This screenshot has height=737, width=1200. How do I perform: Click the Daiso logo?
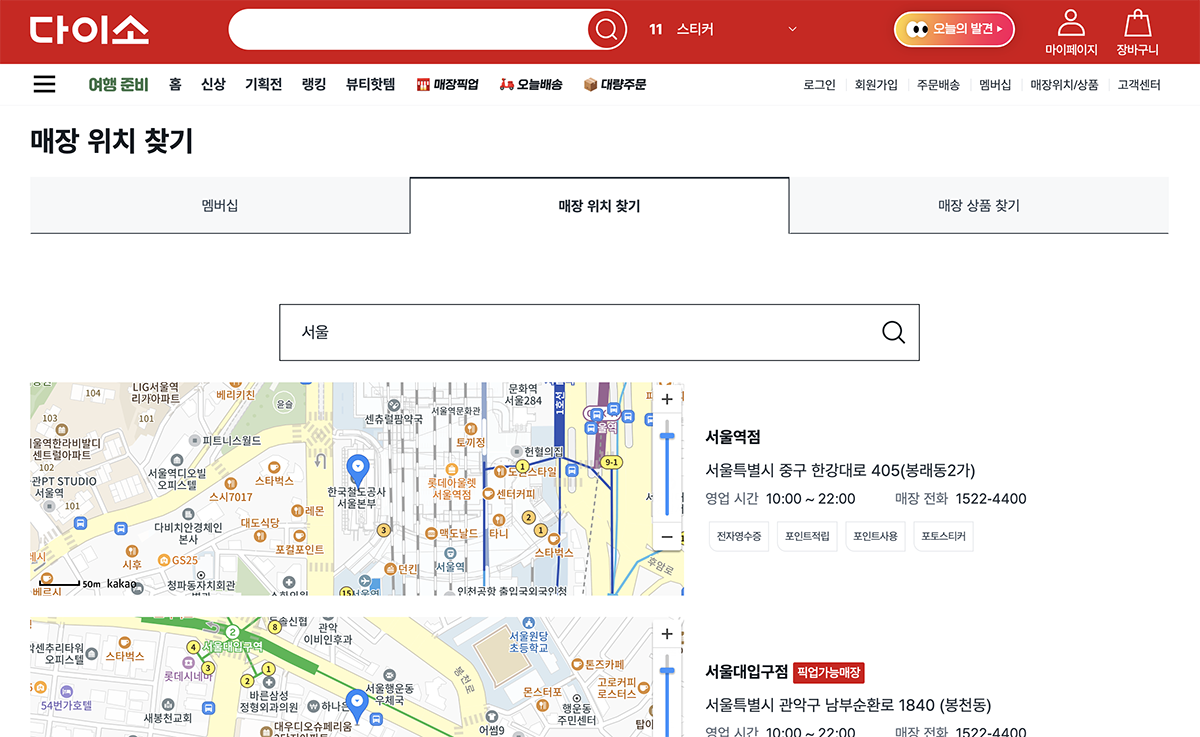[x=89, y=29]
